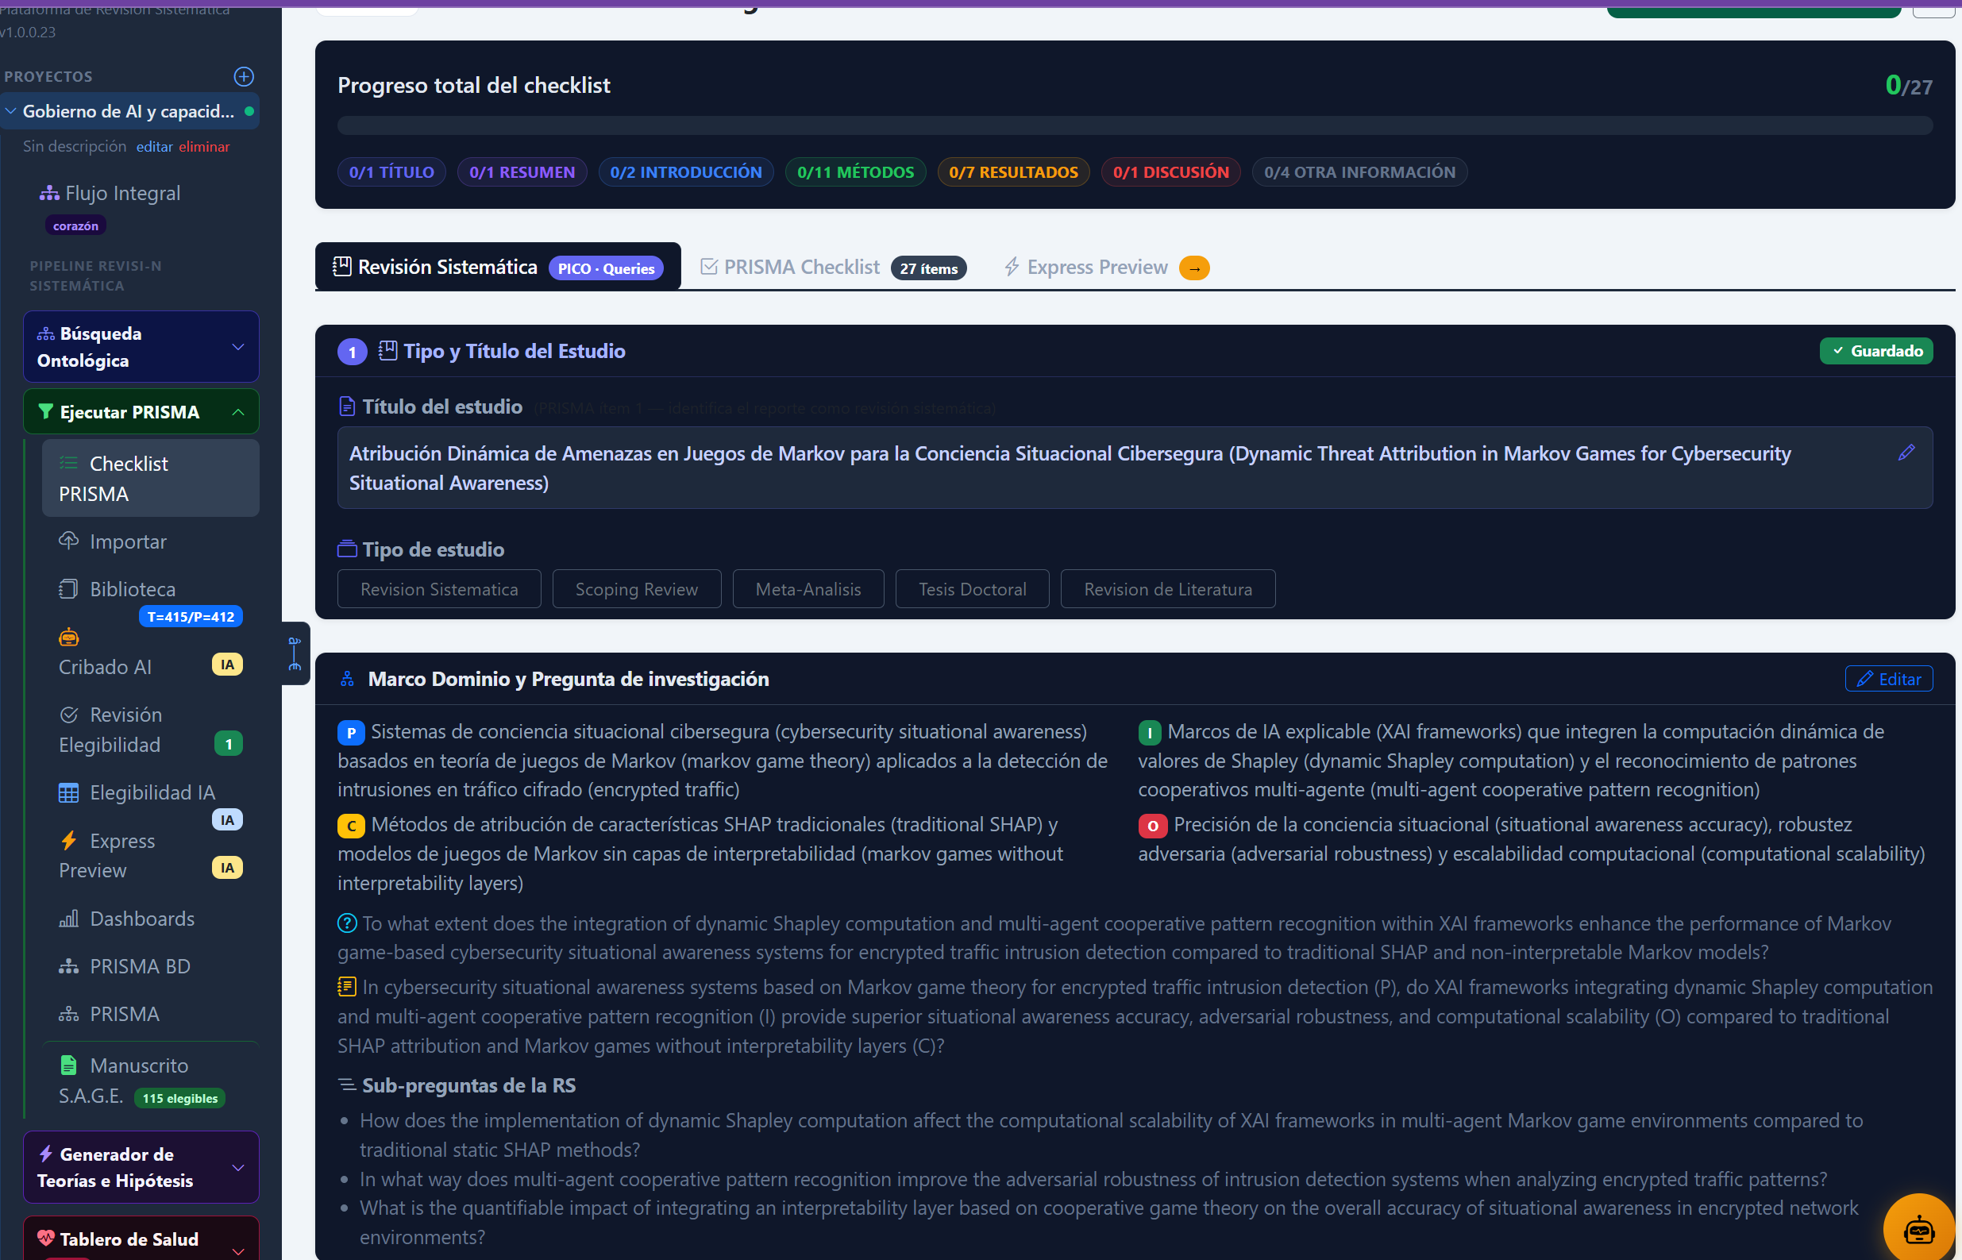Click the blue P population badge

tap(351, 733)
